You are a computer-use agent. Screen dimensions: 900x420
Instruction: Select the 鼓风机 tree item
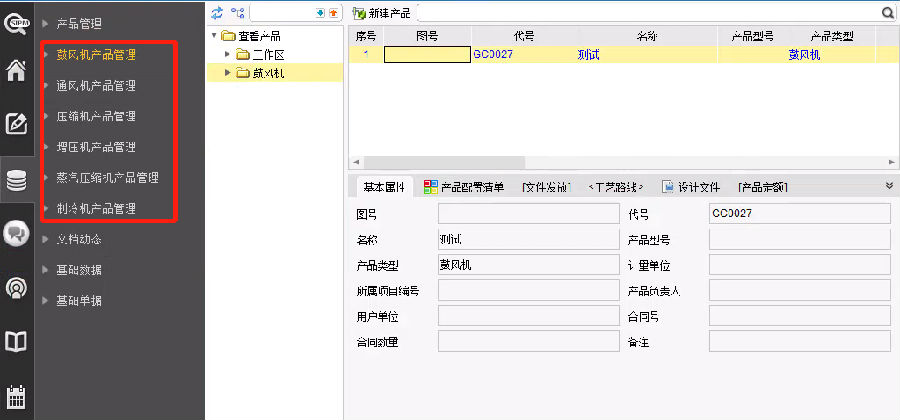(269, 73)
